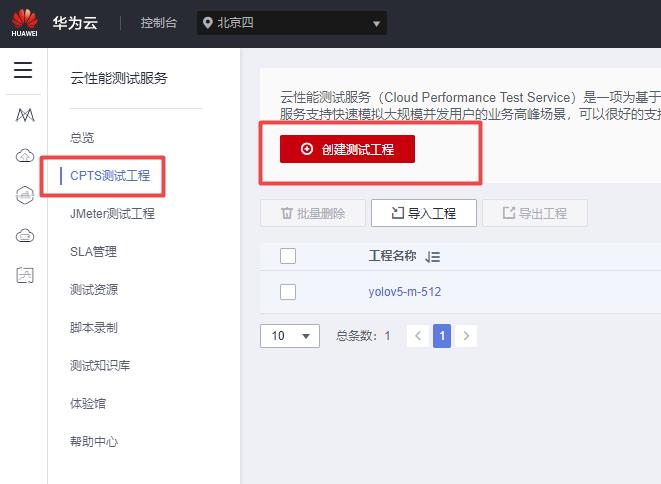Open 总览 in the sidebar
The width and height of the screenshot is (661, 484).
[82, 137]
